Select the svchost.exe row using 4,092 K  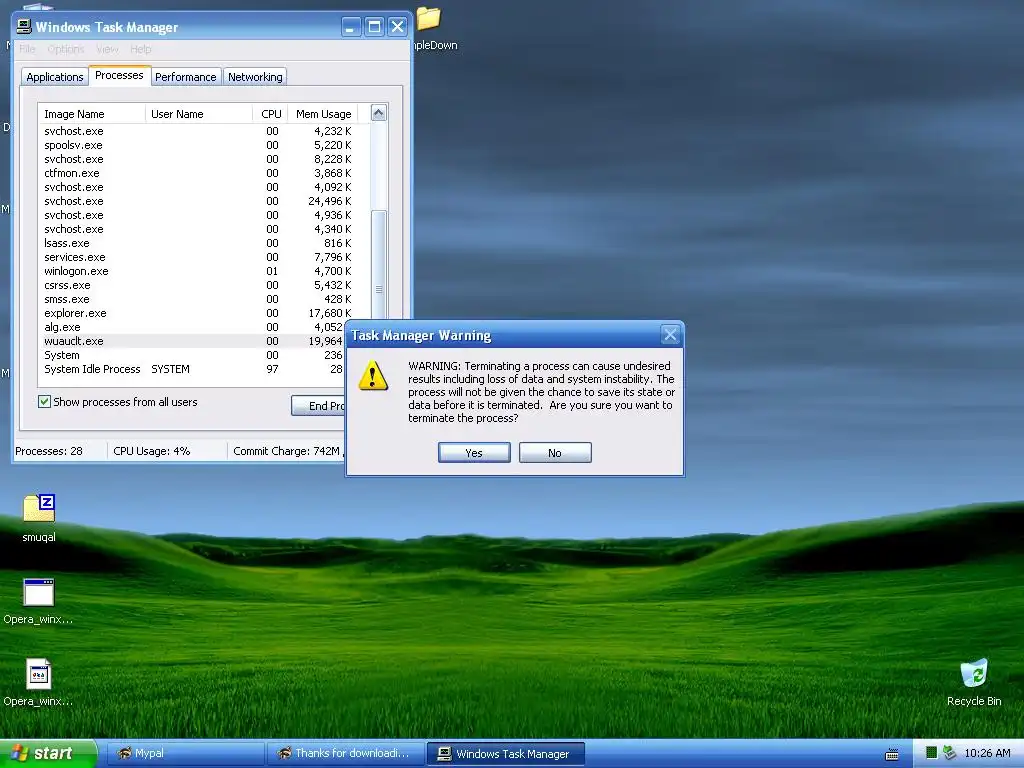[198, 187]
